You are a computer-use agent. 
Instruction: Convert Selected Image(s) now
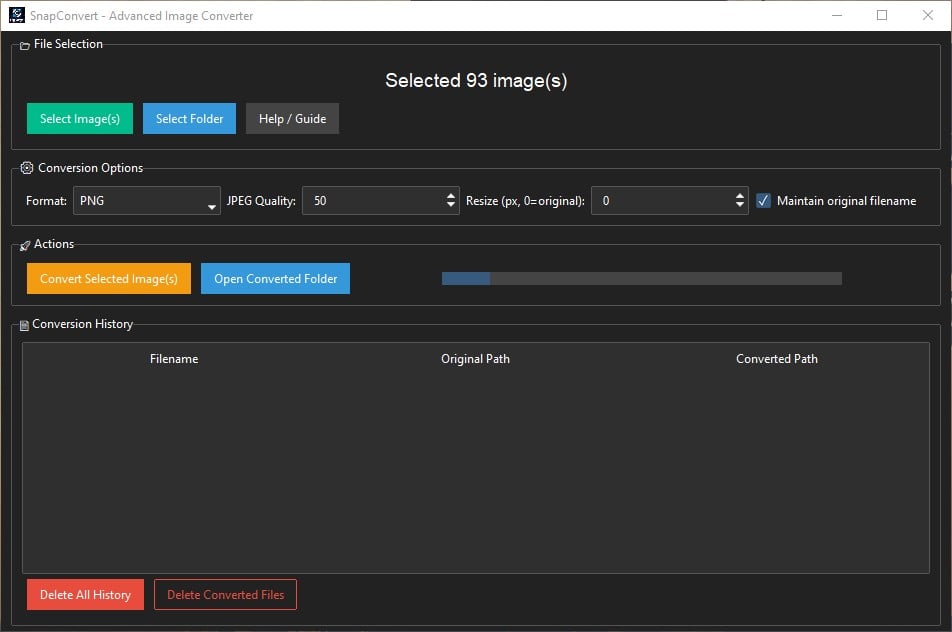coord(108,278)
